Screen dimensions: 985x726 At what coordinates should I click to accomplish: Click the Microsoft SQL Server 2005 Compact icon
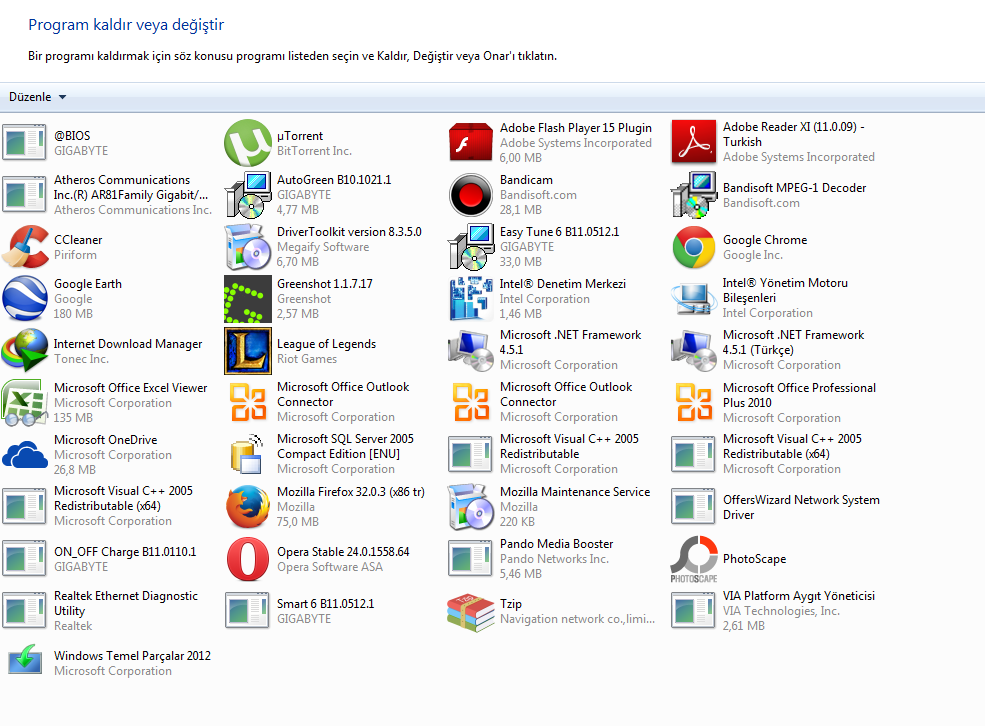248,454
